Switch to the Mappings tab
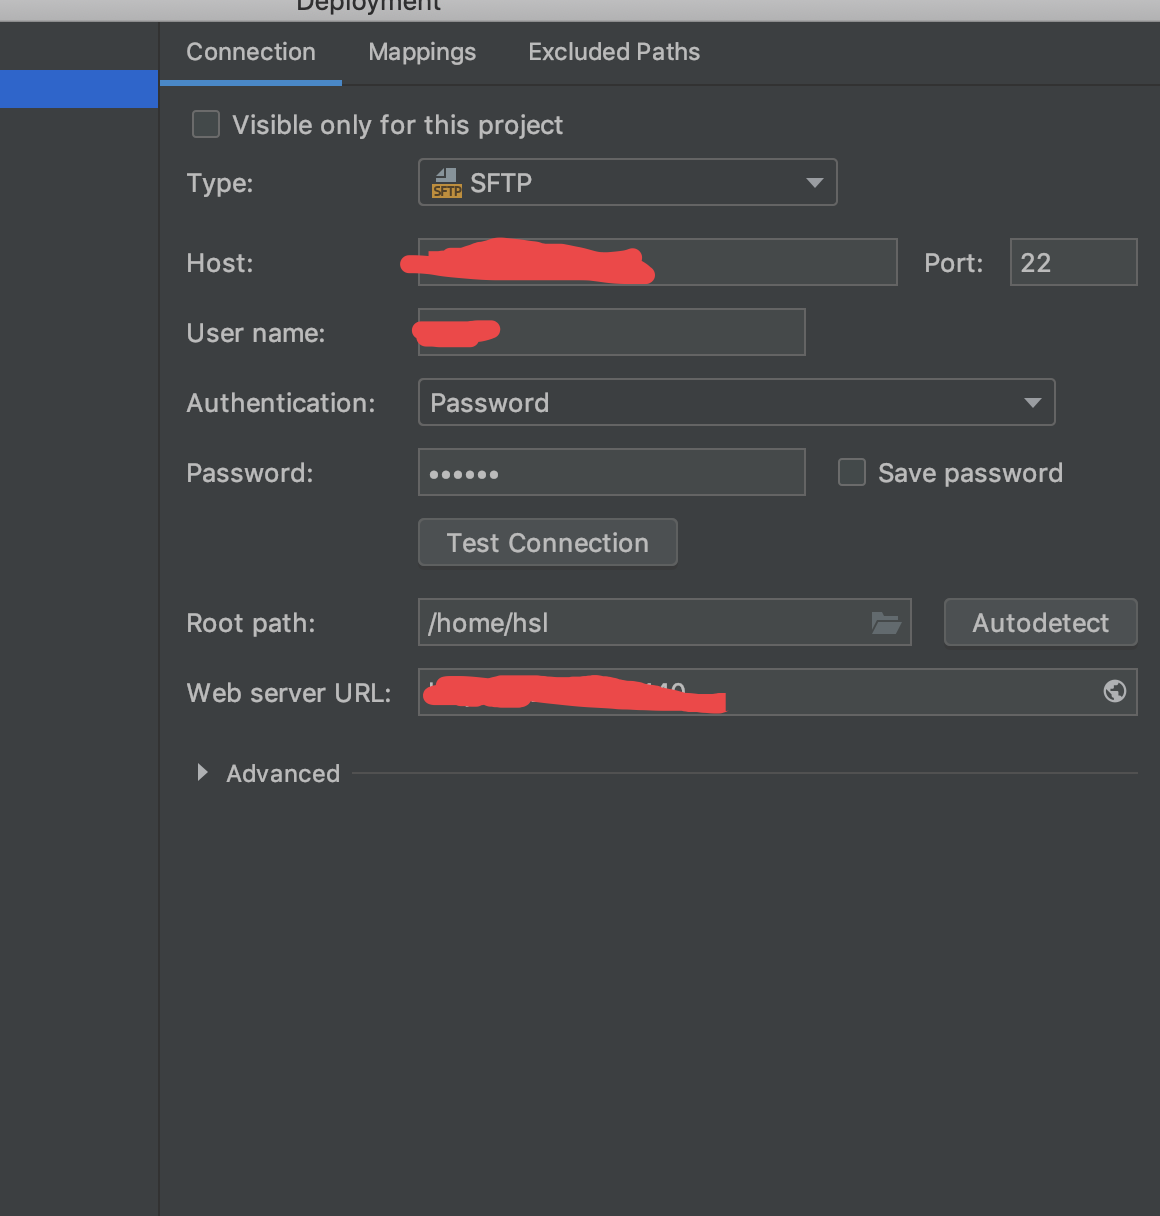The image size is (1160, 1216). [422, 52]
